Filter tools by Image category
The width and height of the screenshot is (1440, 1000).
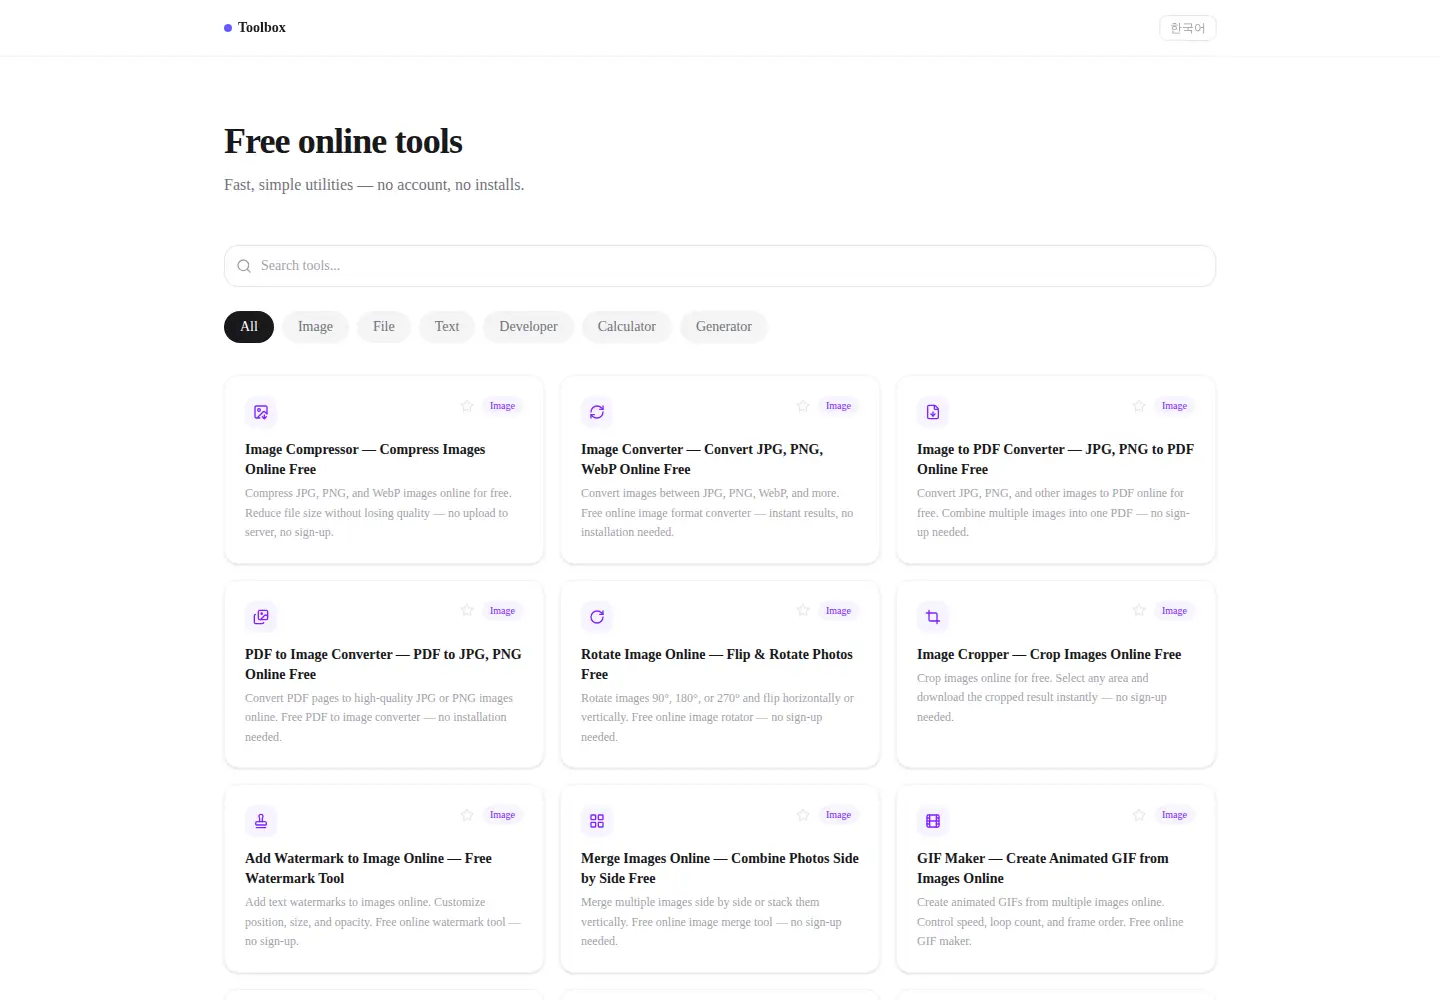point(315,327)
